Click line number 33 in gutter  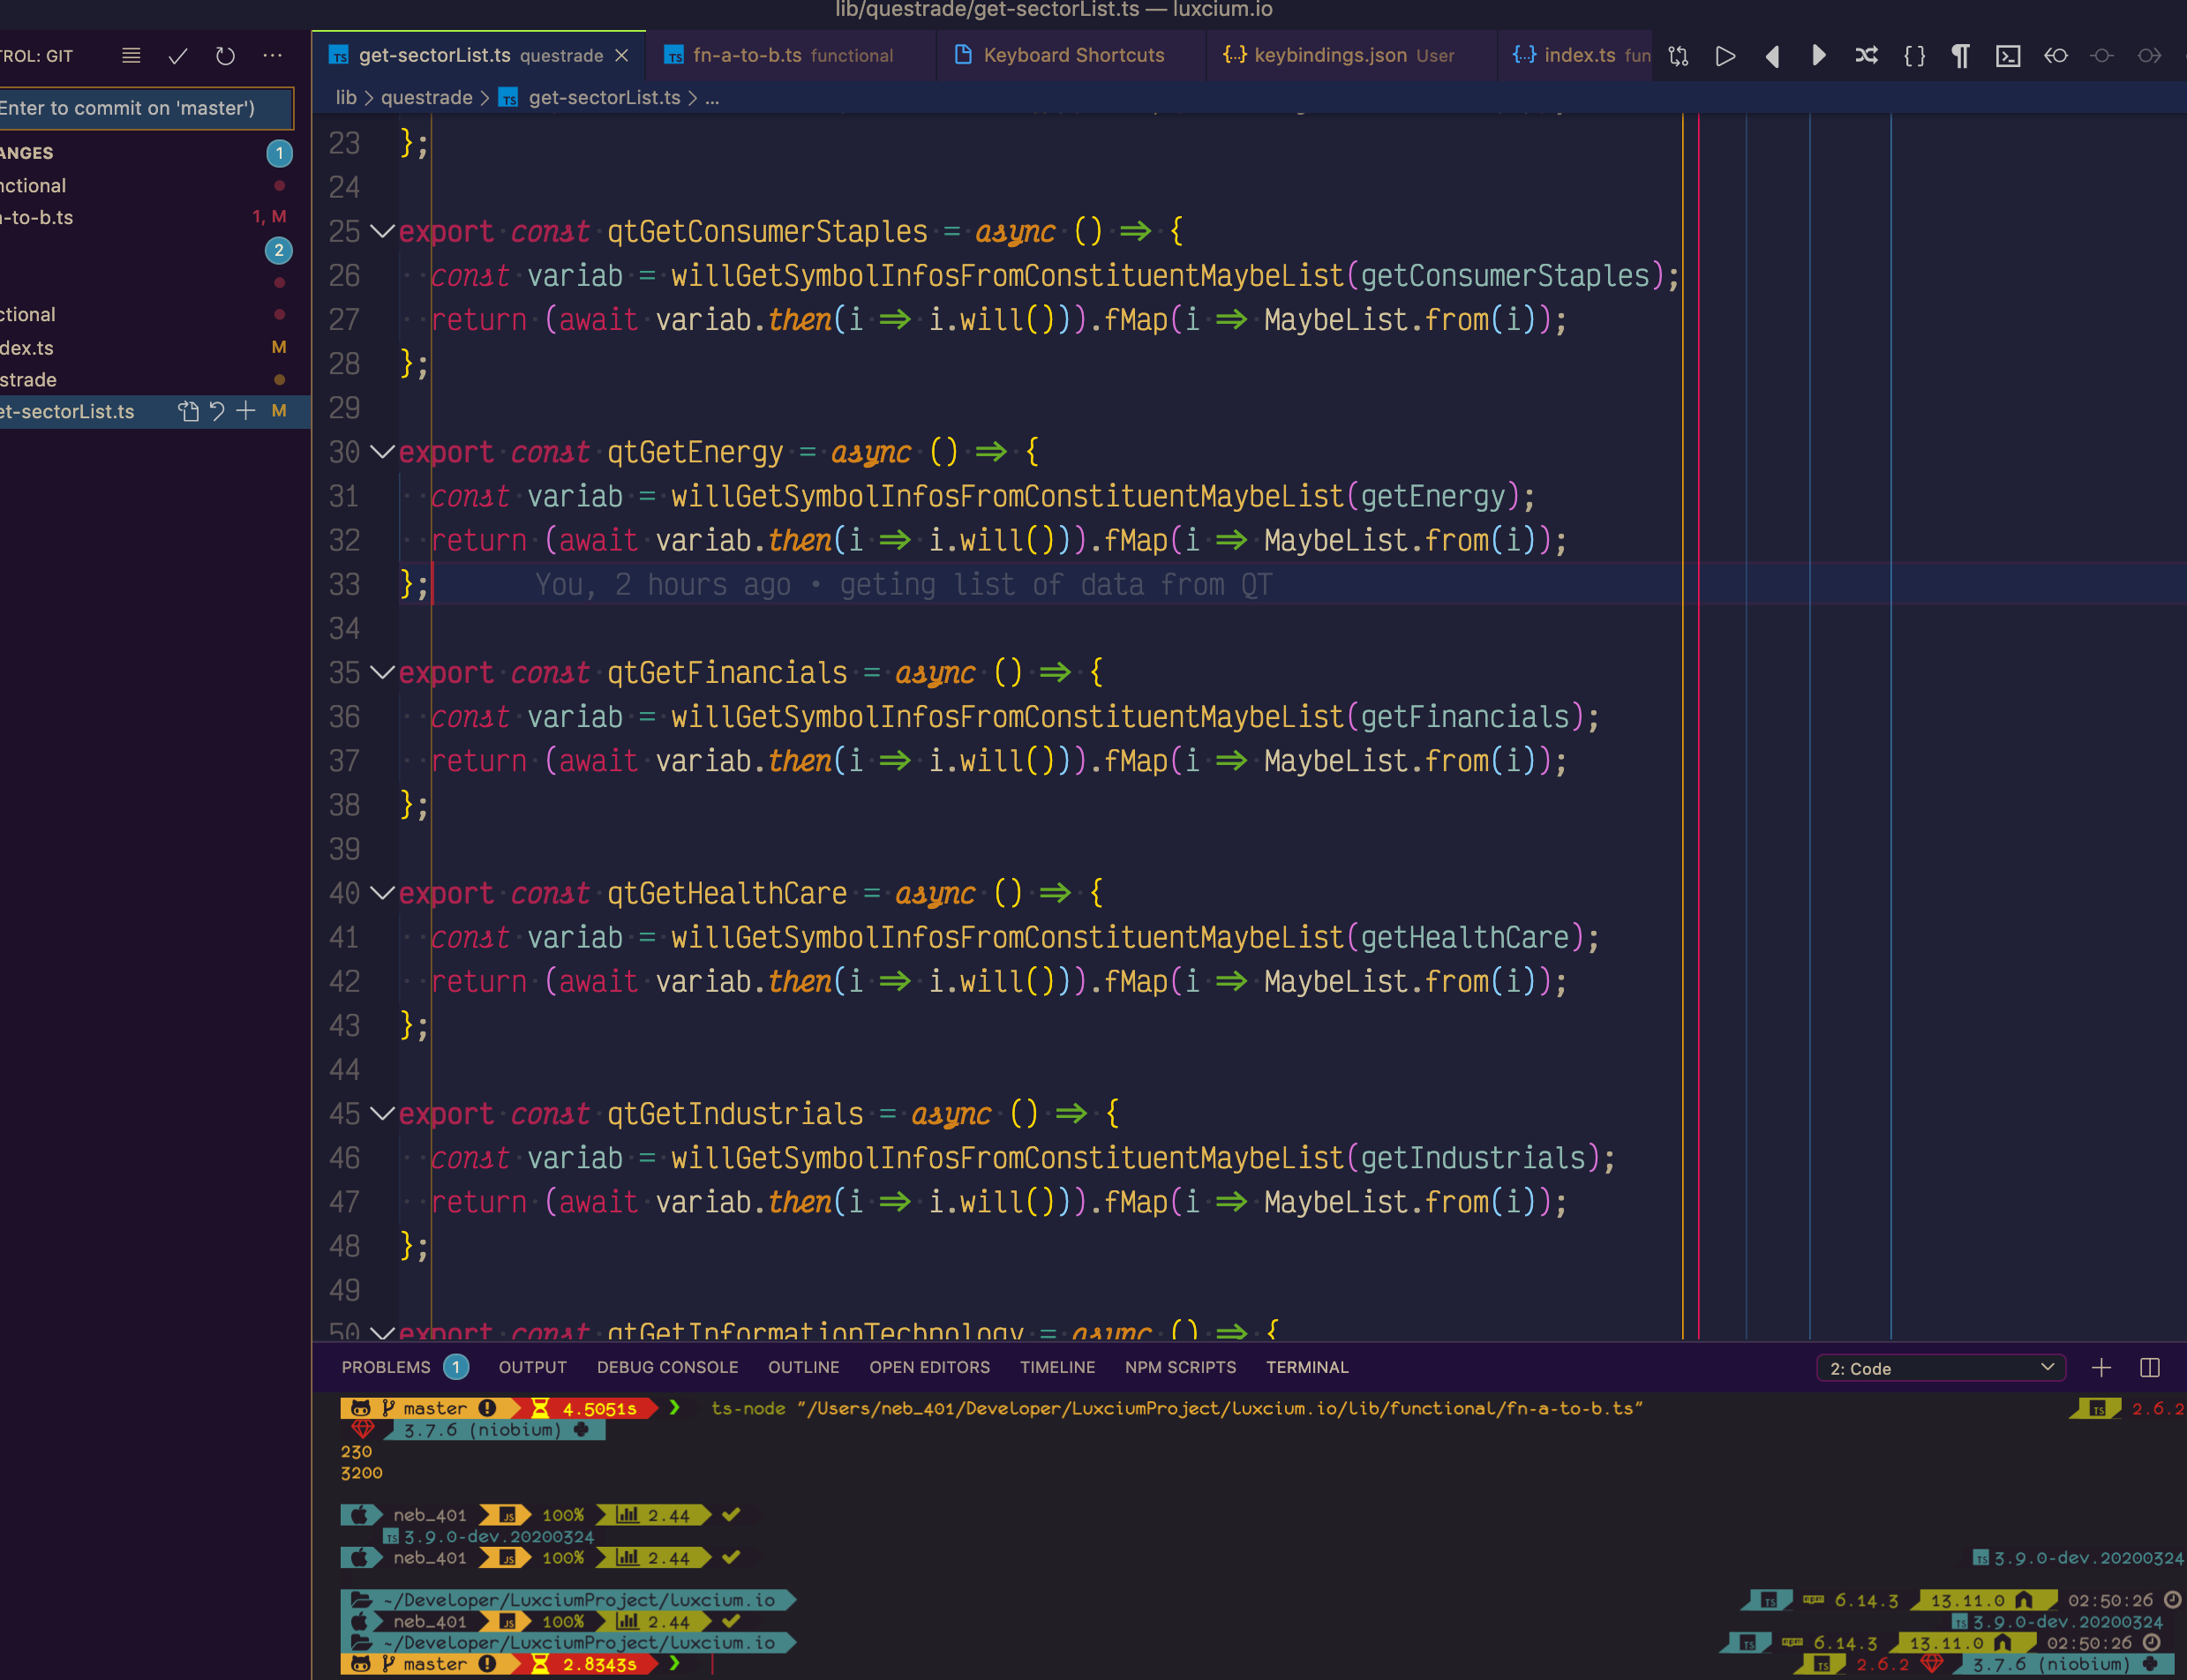[x=345, y=584]
